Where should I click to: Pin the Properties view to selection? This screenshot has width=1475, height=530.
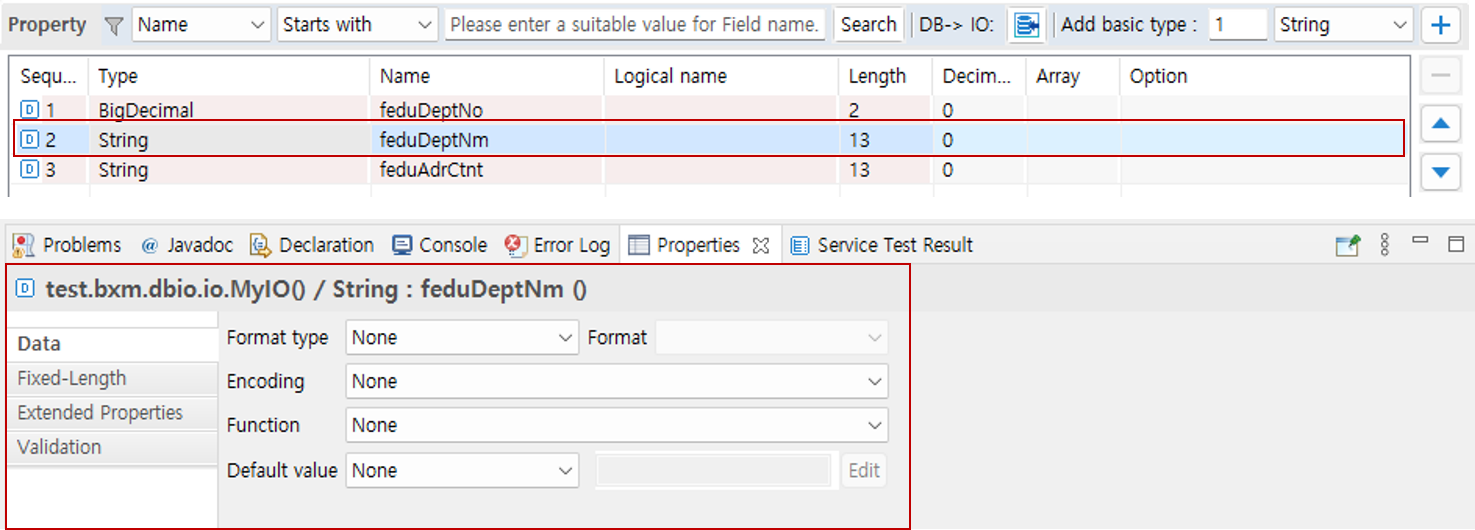pos(1348,245)
